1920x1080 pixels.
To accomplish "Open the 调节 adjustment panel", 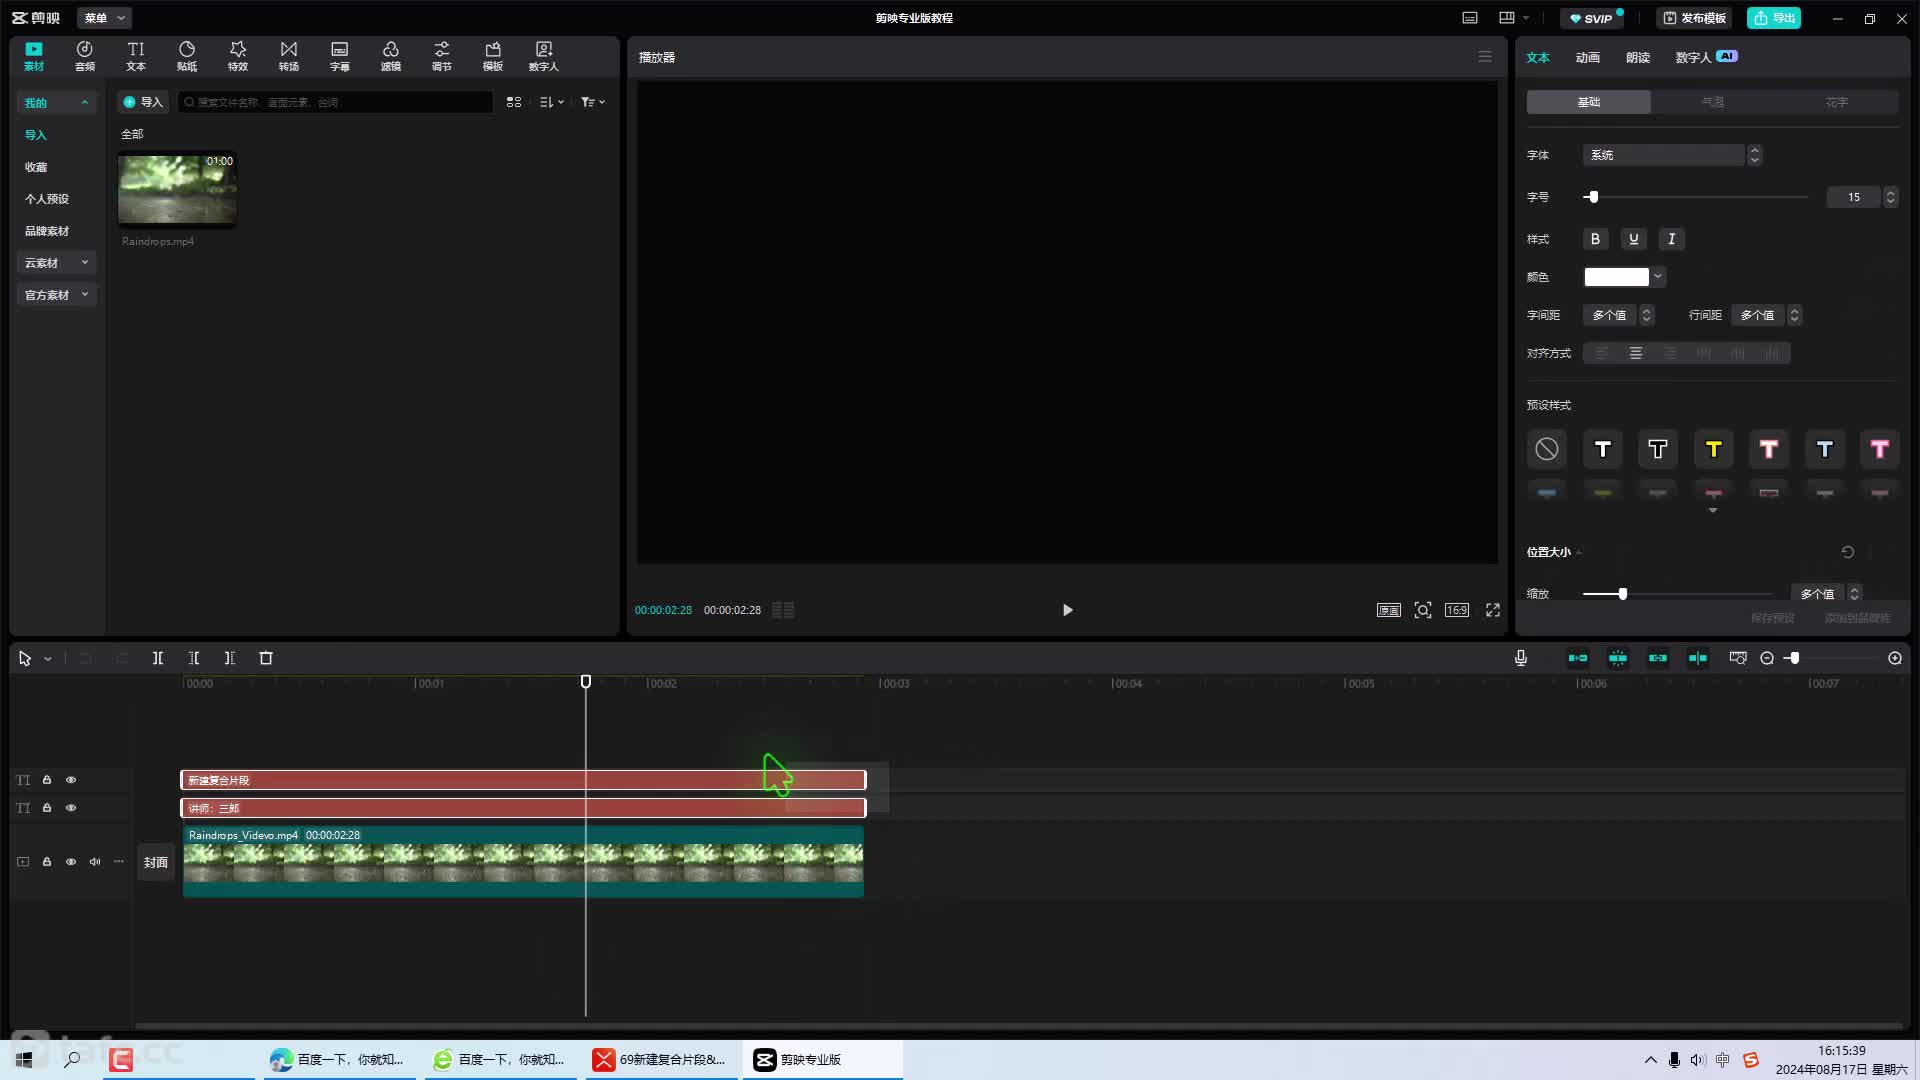I will tap(442, 56).
